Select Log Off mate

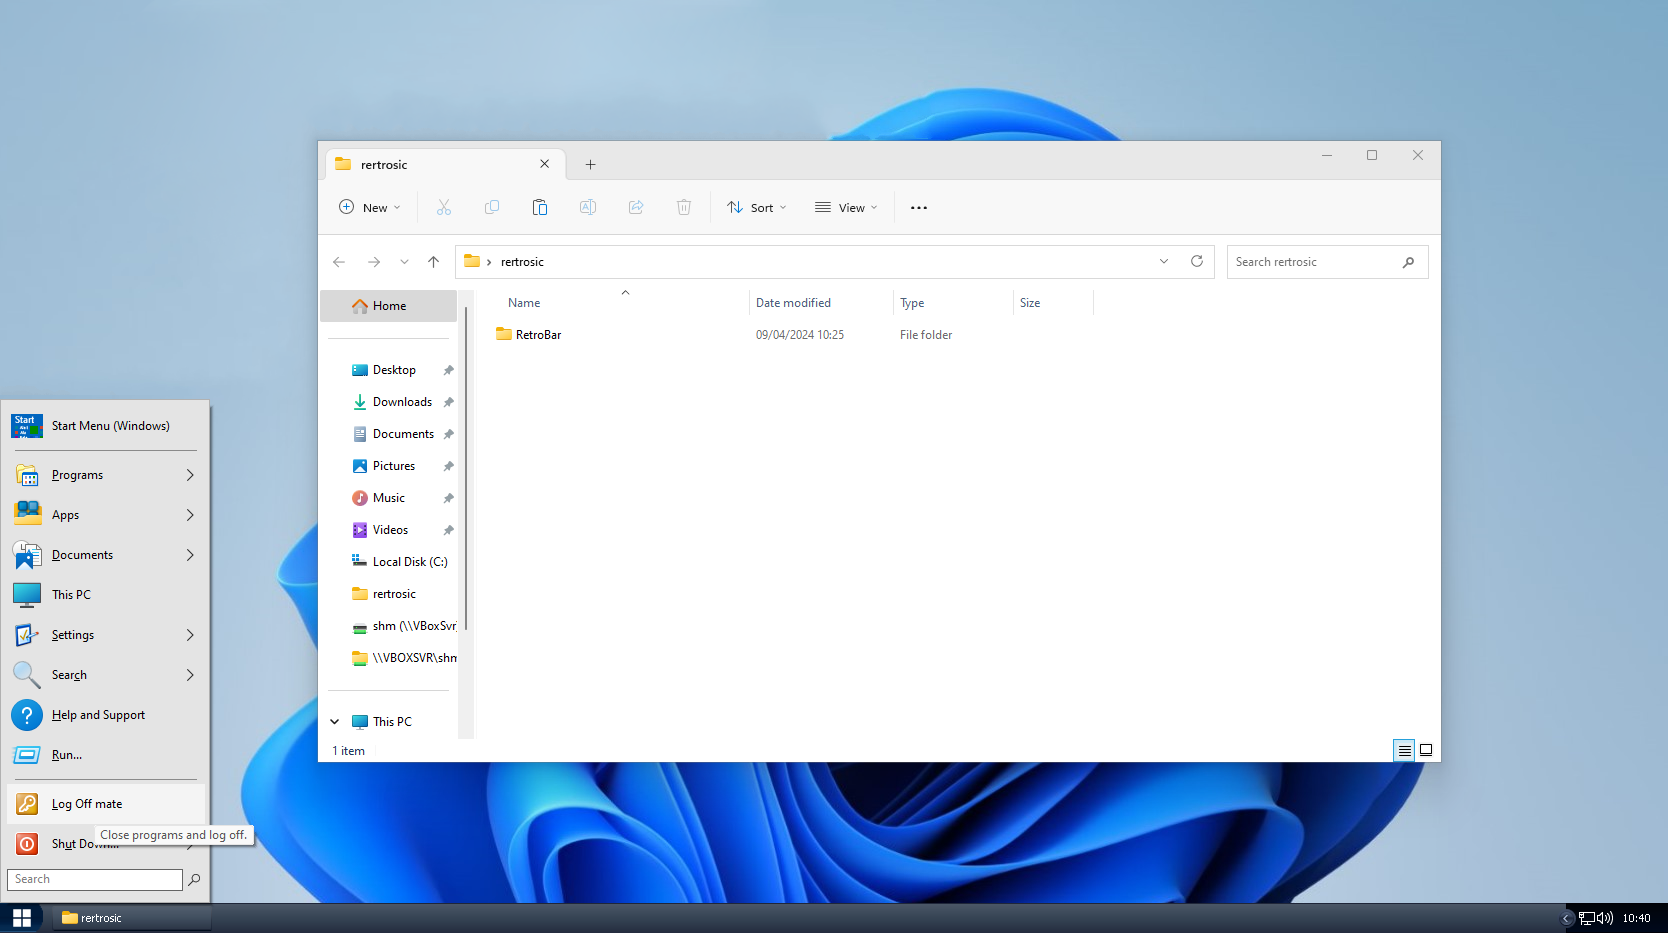click(x=106, y=804)
